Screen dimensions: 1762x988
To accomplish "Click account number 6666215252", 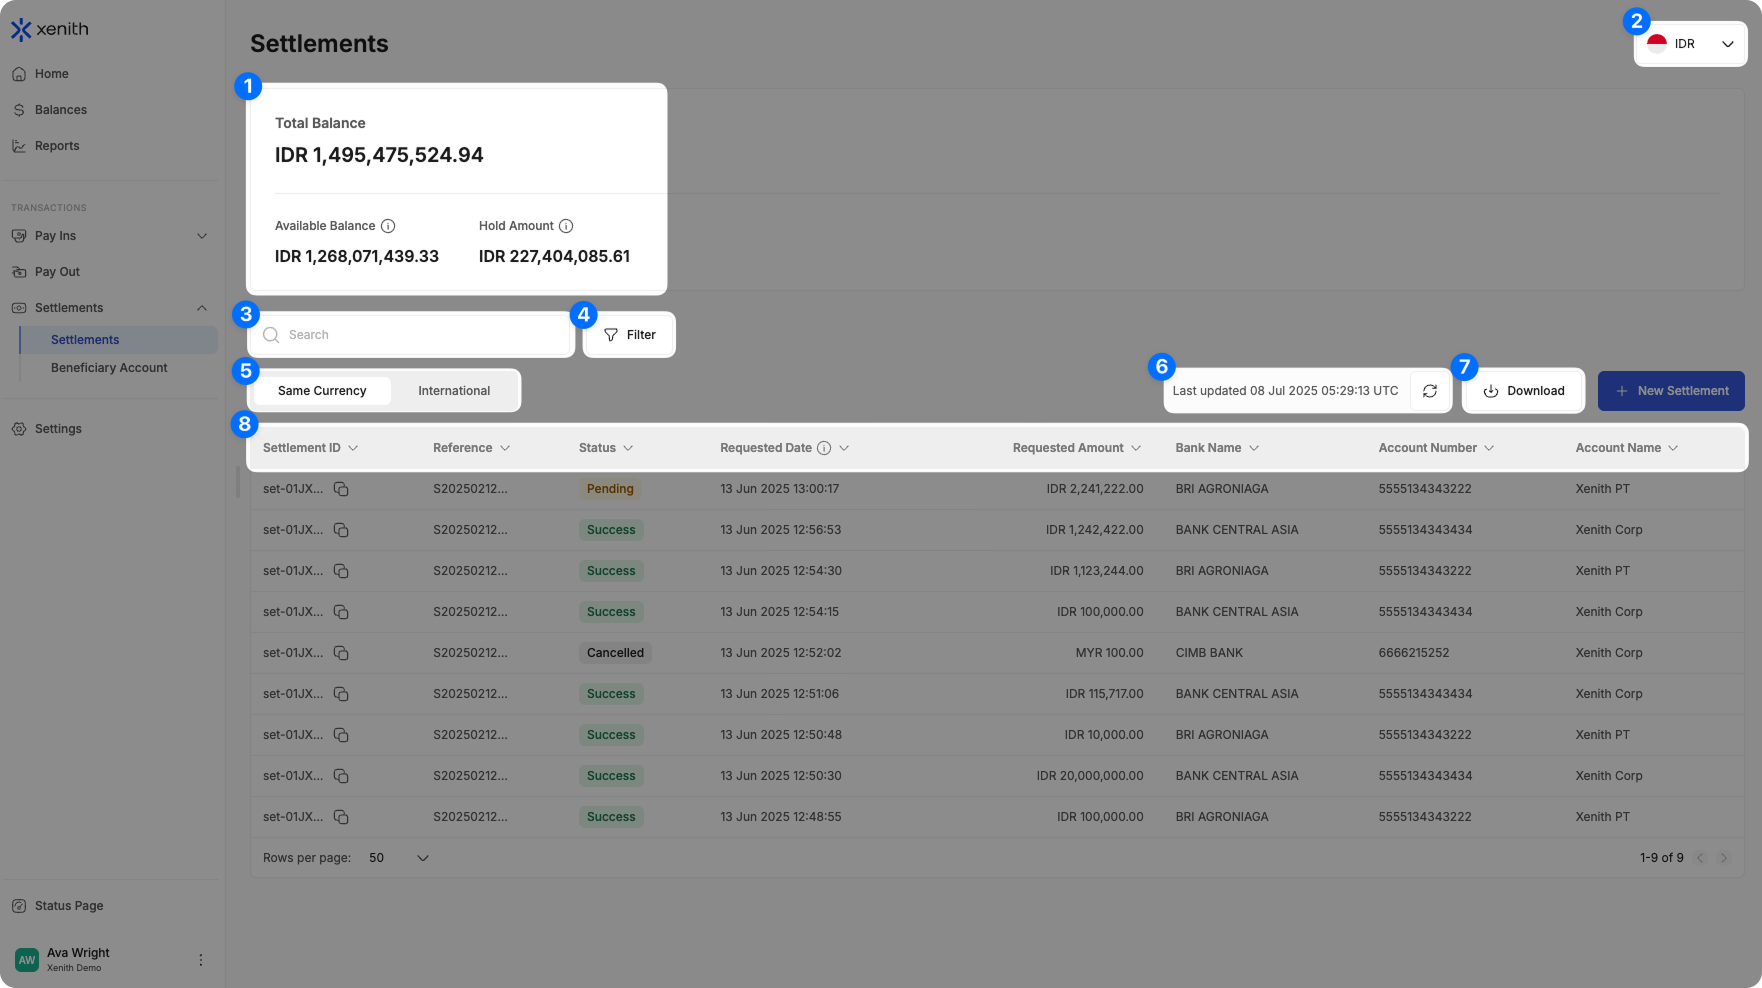I will coord(1414,653).
